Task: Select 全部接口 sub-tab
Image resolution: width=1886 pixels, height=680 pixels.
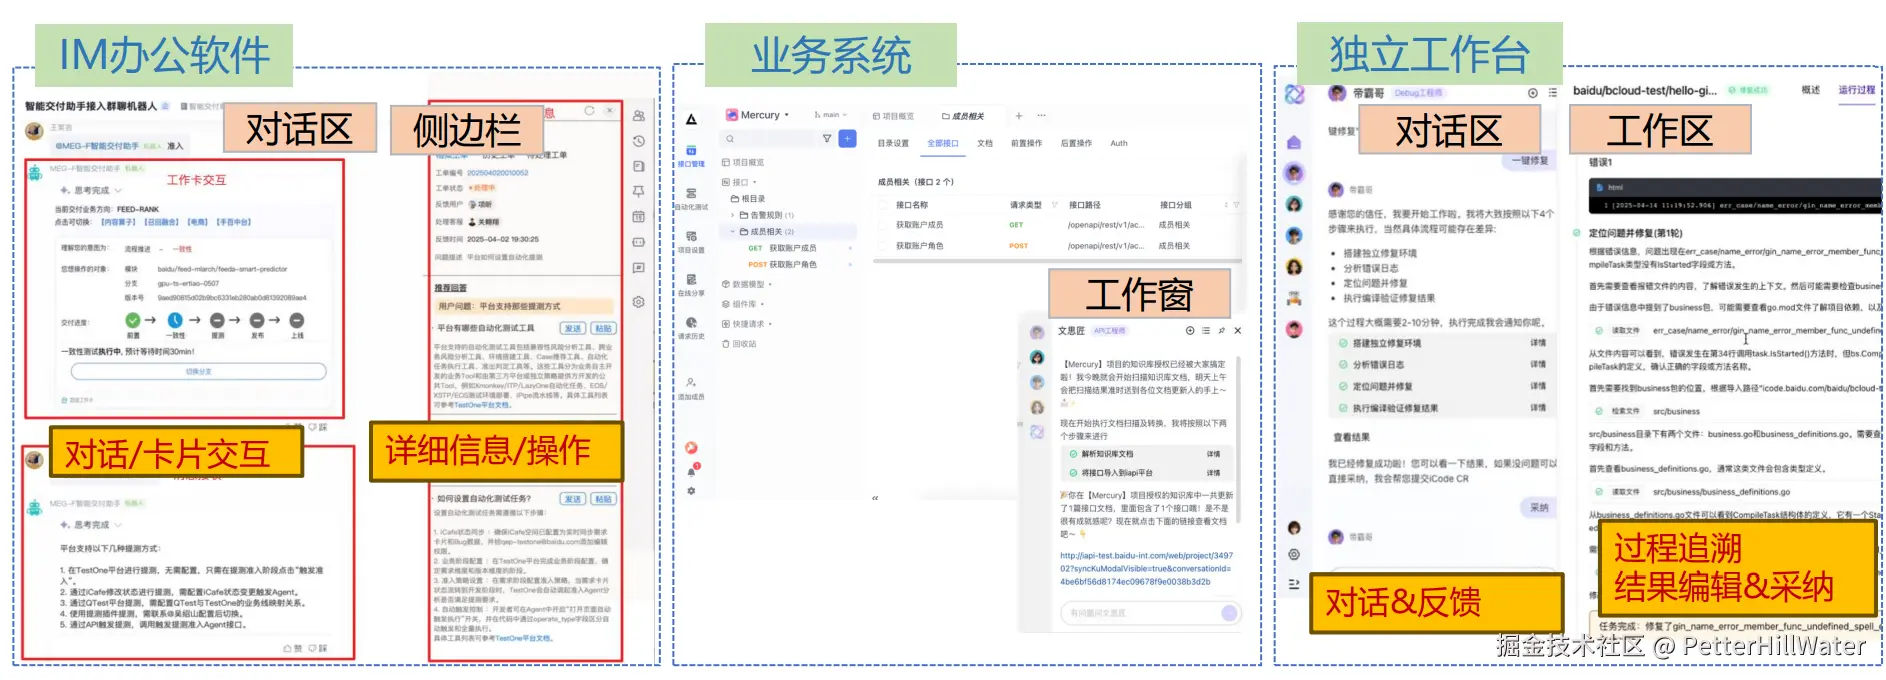Action: click(x=942, y=143)
